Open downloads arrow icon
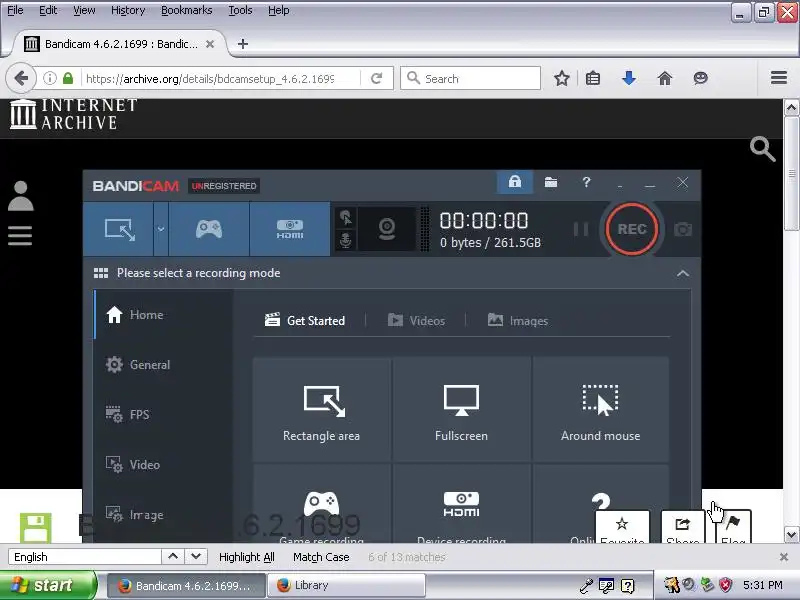 629,79
